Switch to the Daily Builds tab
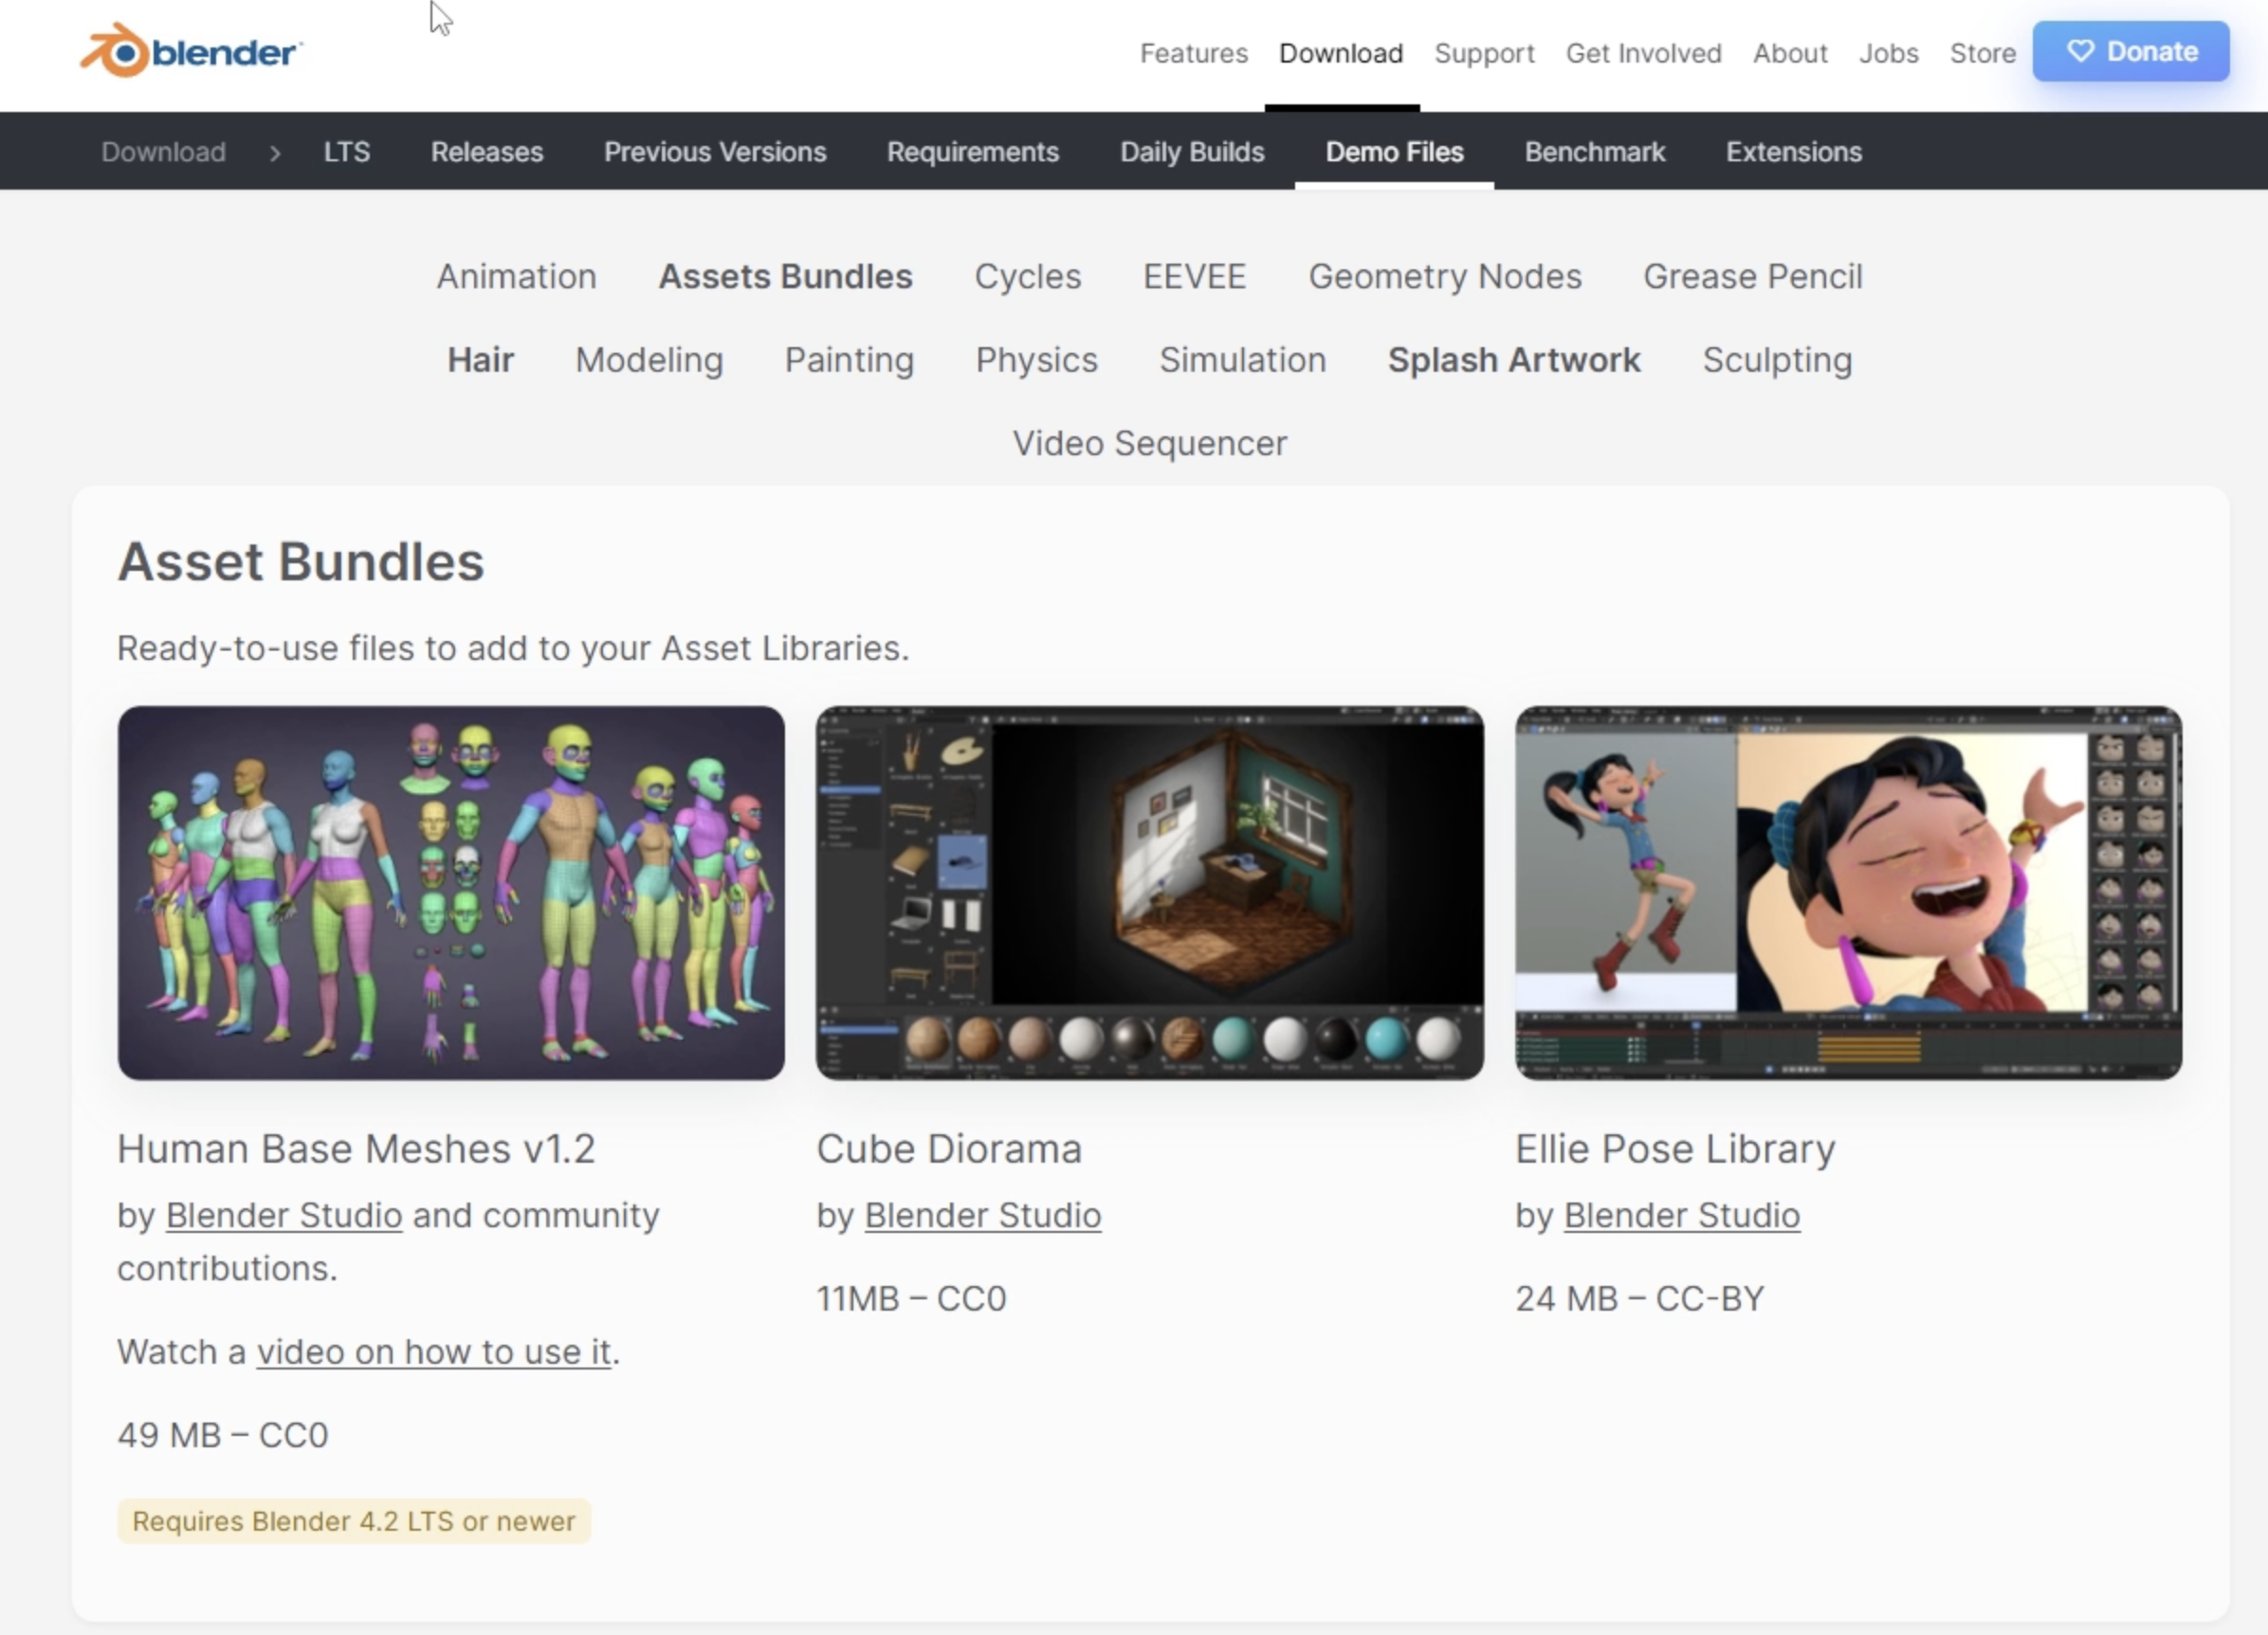 pyautogui.click(x=1191, y=152)
